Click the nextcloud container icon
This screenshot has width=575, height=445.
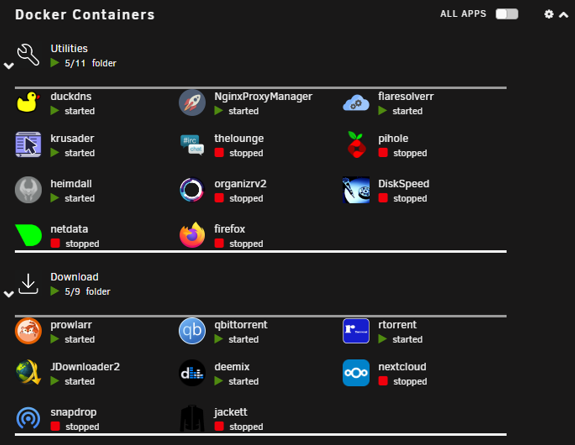[x=356, y=373]
